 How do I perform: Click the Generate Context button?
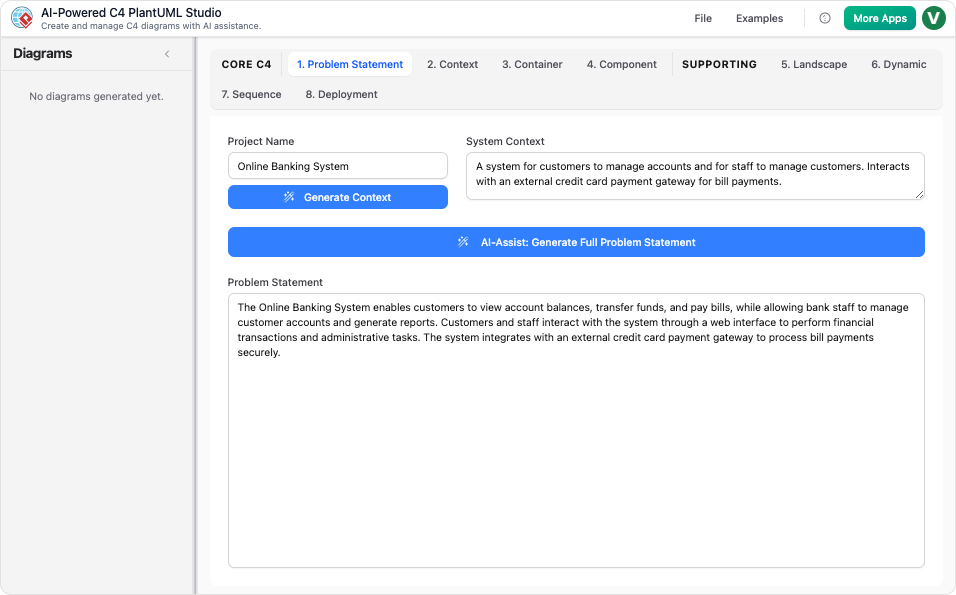337,197
